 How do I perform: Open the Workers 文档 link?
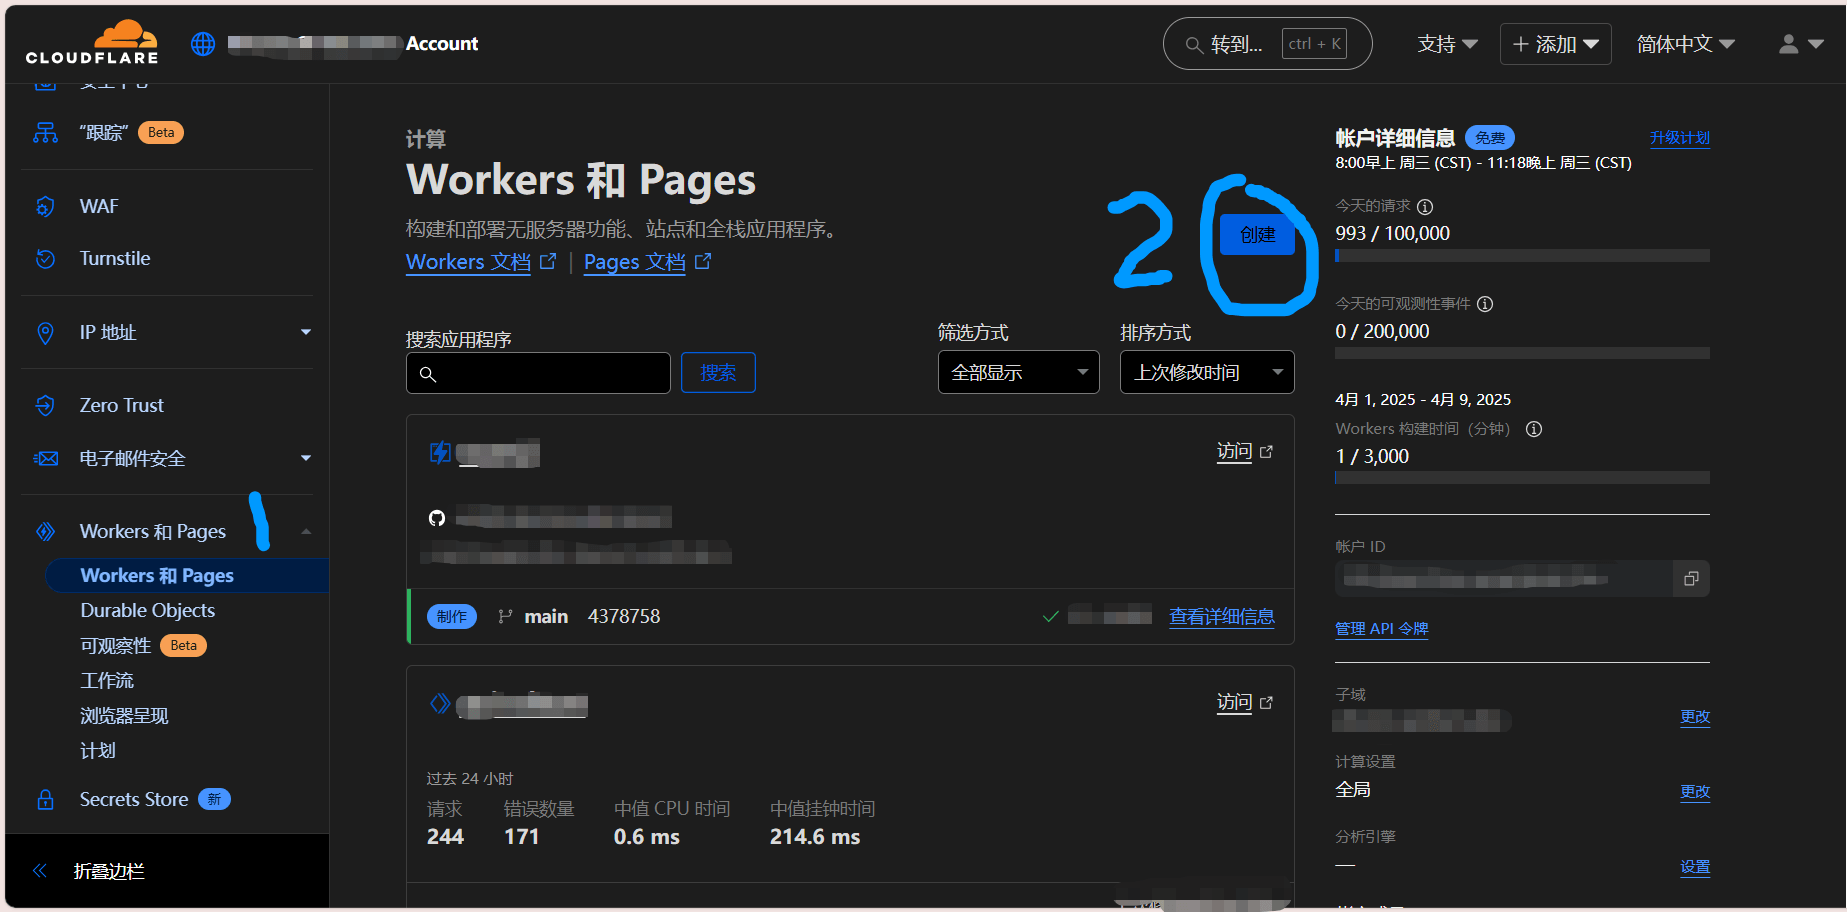pos(468,262)
